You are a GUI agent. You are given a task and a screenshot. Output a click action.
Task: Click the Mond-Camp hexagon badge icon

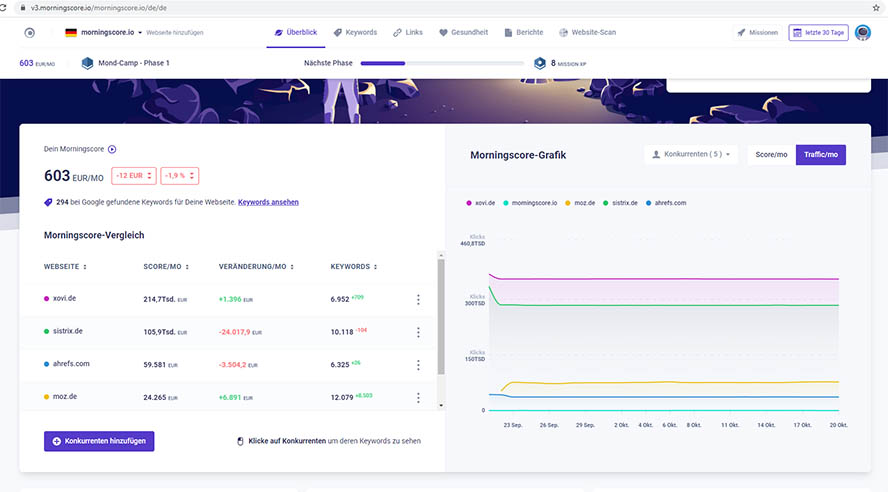[x=87, y=63]
